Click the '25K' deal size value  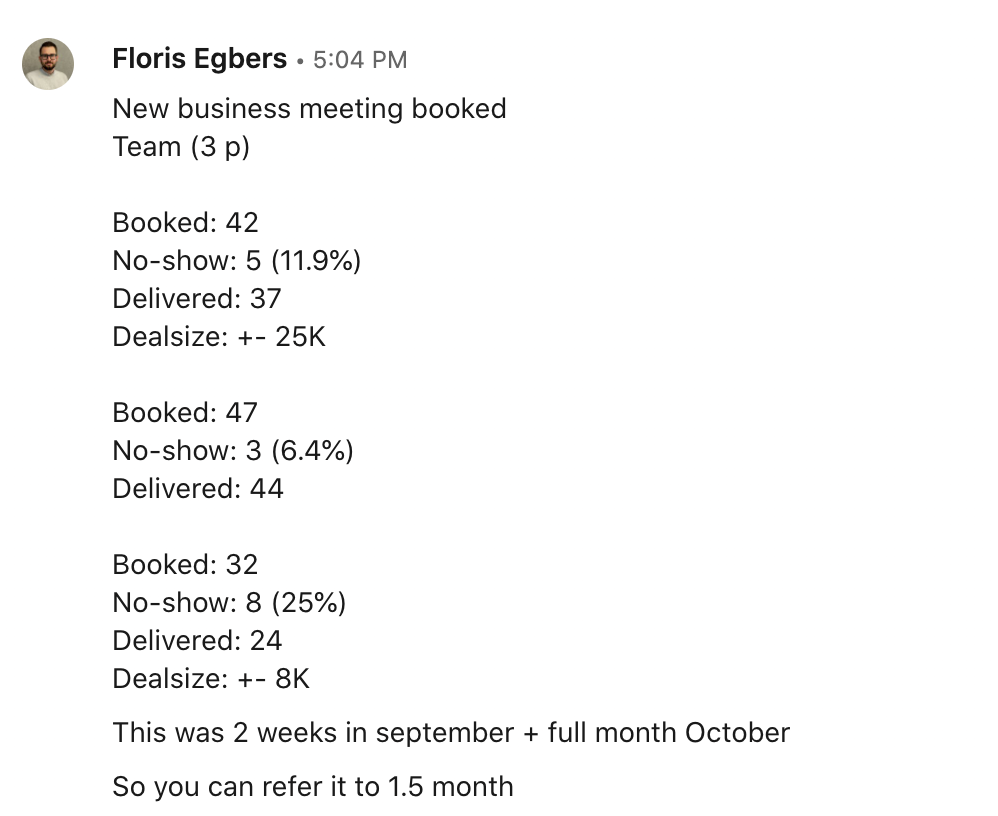pos(300,337)
